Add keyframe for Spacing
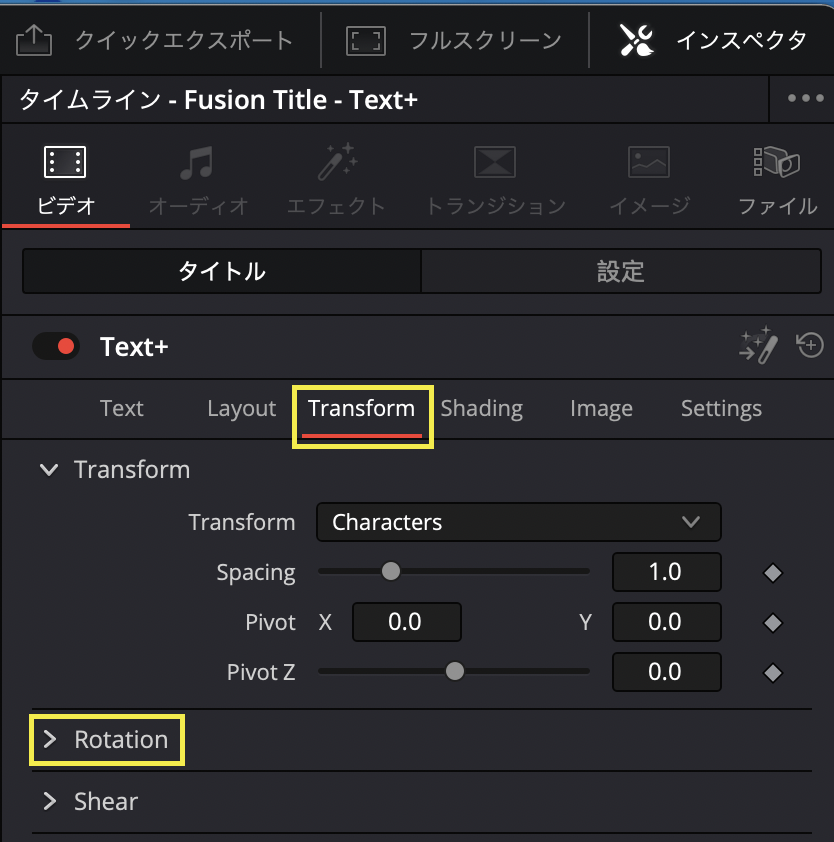834x842 pixels. coord(773,573)
